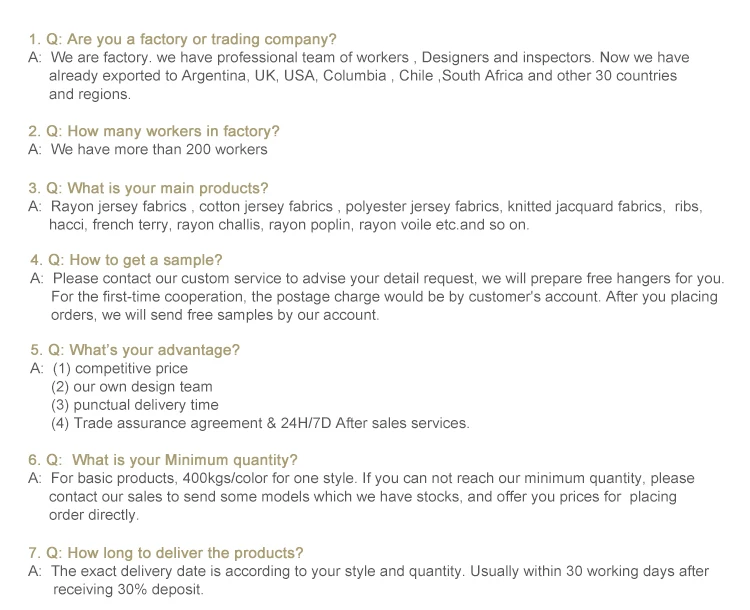Select the question about number of workers

pyautogui.click(x=154, y=131)
